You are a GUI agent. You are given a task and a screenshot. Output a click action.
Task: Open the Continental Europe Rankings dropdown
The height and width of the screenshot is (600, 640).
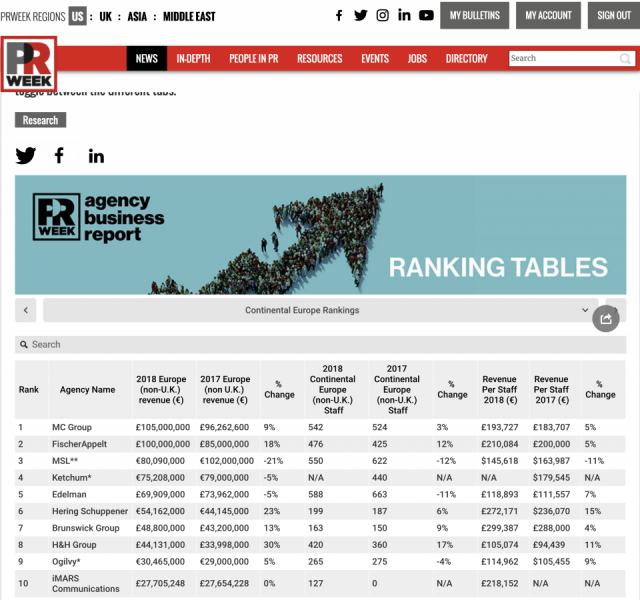click(x=320, y=310)
